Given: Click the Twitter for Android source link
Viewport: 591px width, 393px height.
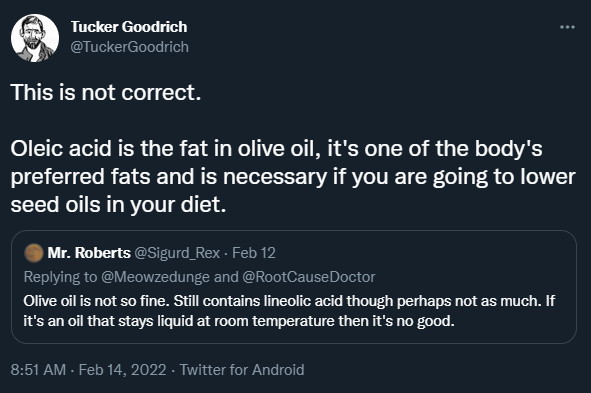Looking at the screenshot, I should click(242, 370).
